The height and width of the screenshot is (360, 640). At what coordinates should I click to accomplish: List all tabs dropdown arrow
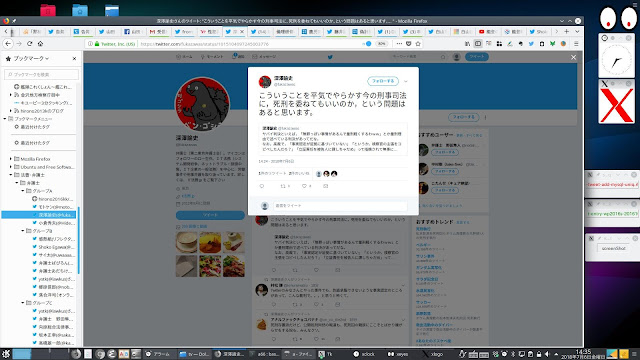click(577, 31)
